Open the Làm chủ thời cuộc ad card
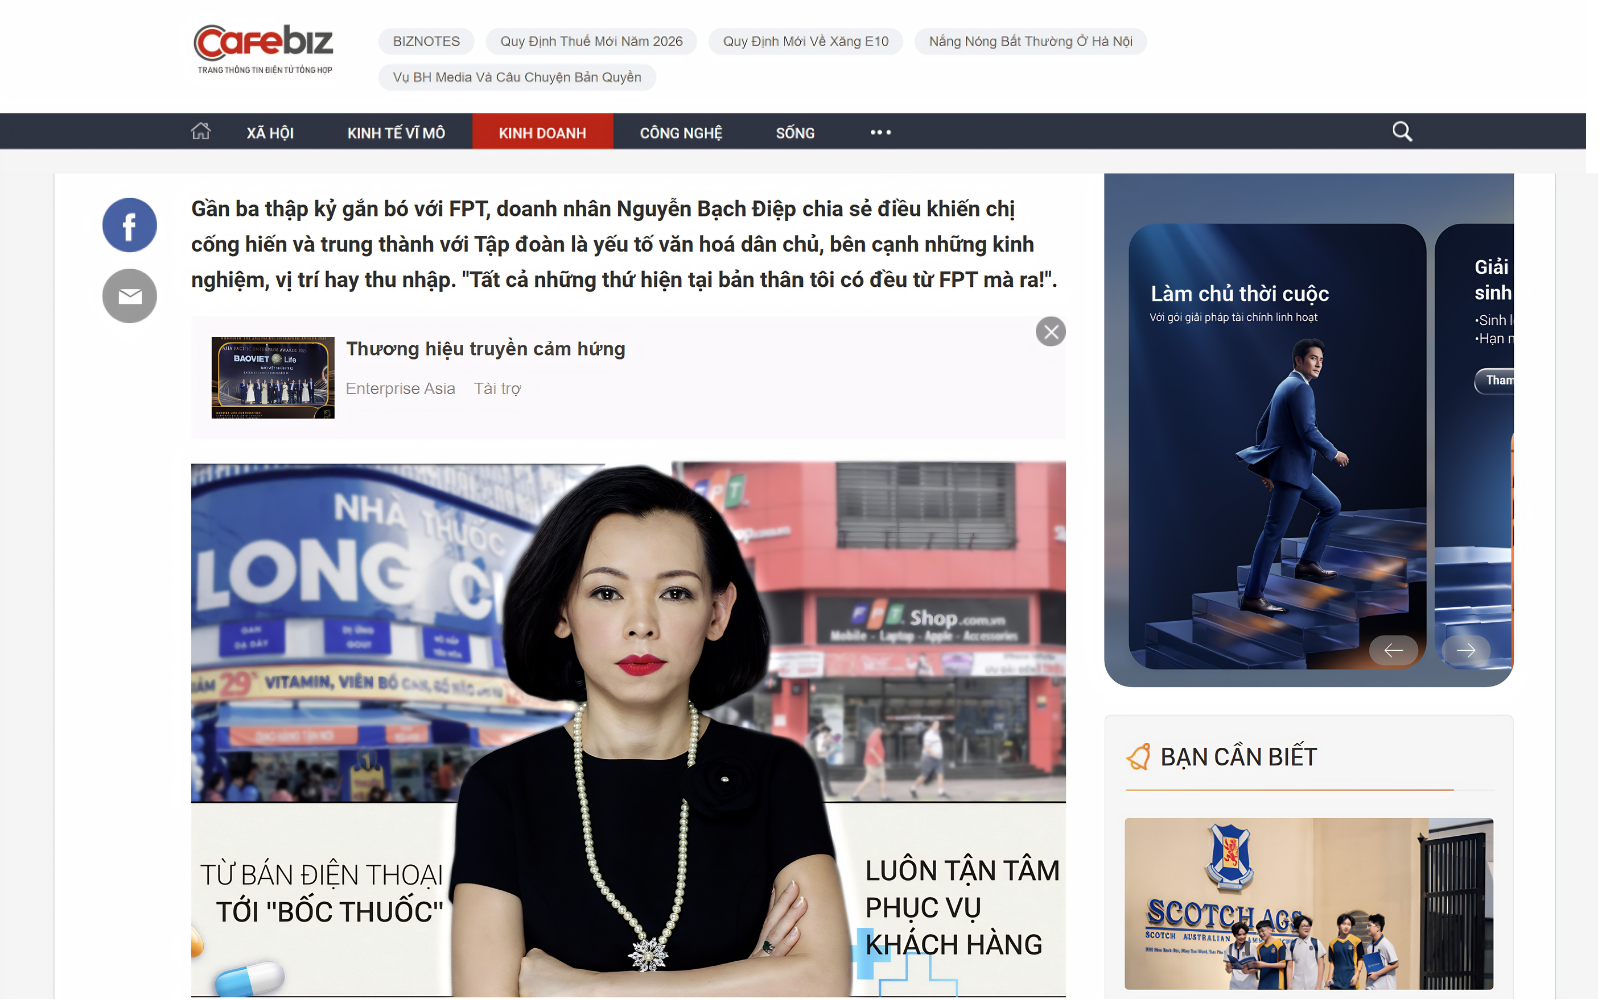 (x=1277, y=446)
